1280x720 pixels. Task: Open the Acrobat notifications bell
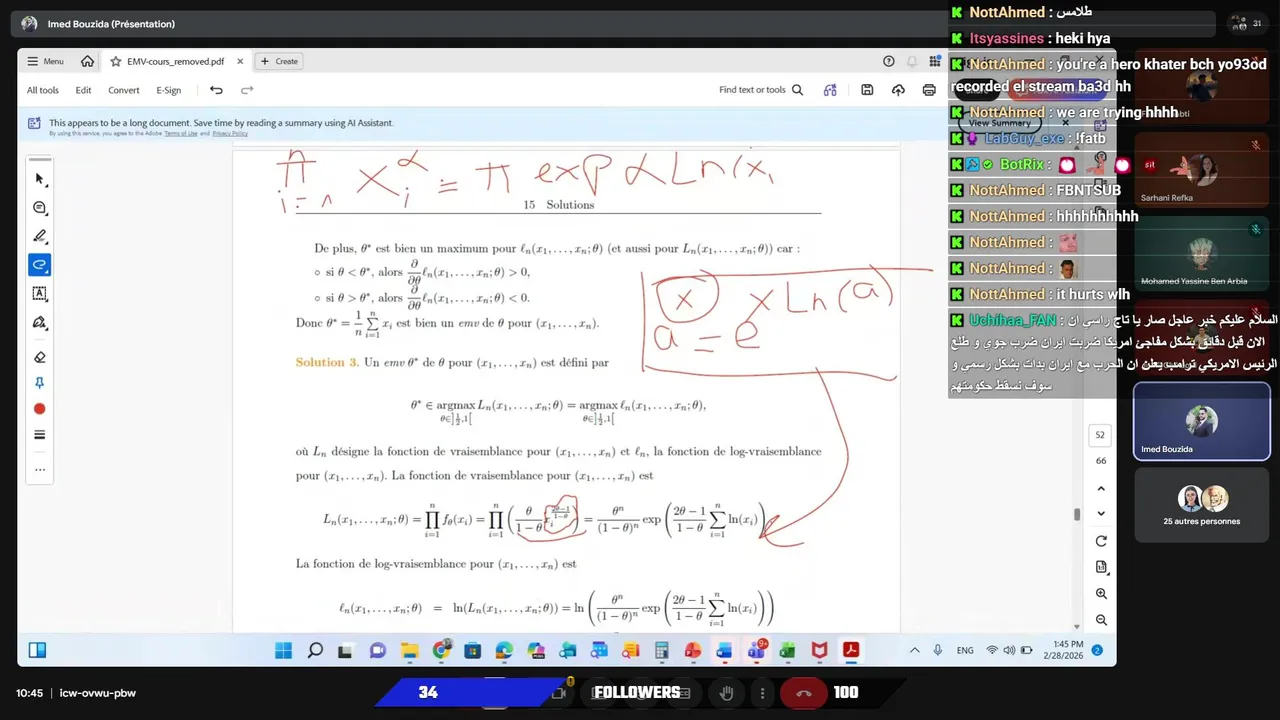coord(912,61)
